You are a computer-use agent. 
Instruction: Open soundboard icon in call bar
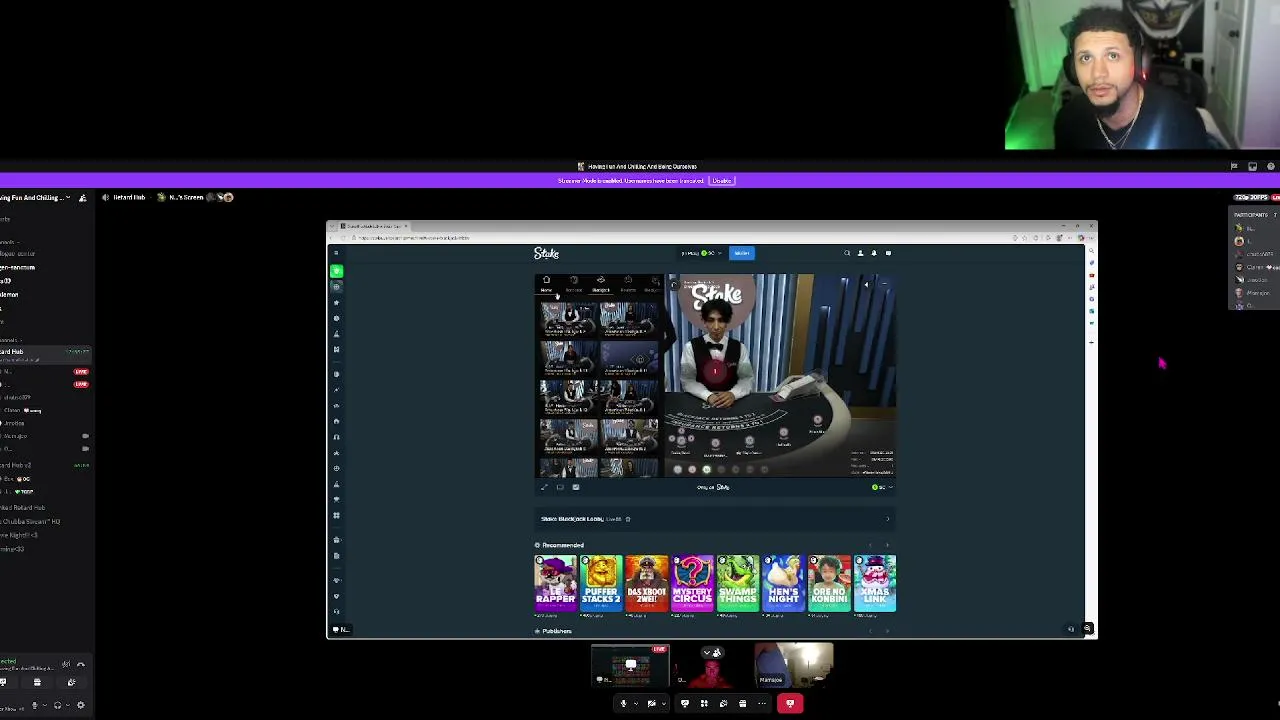click(x=723, y=704)
